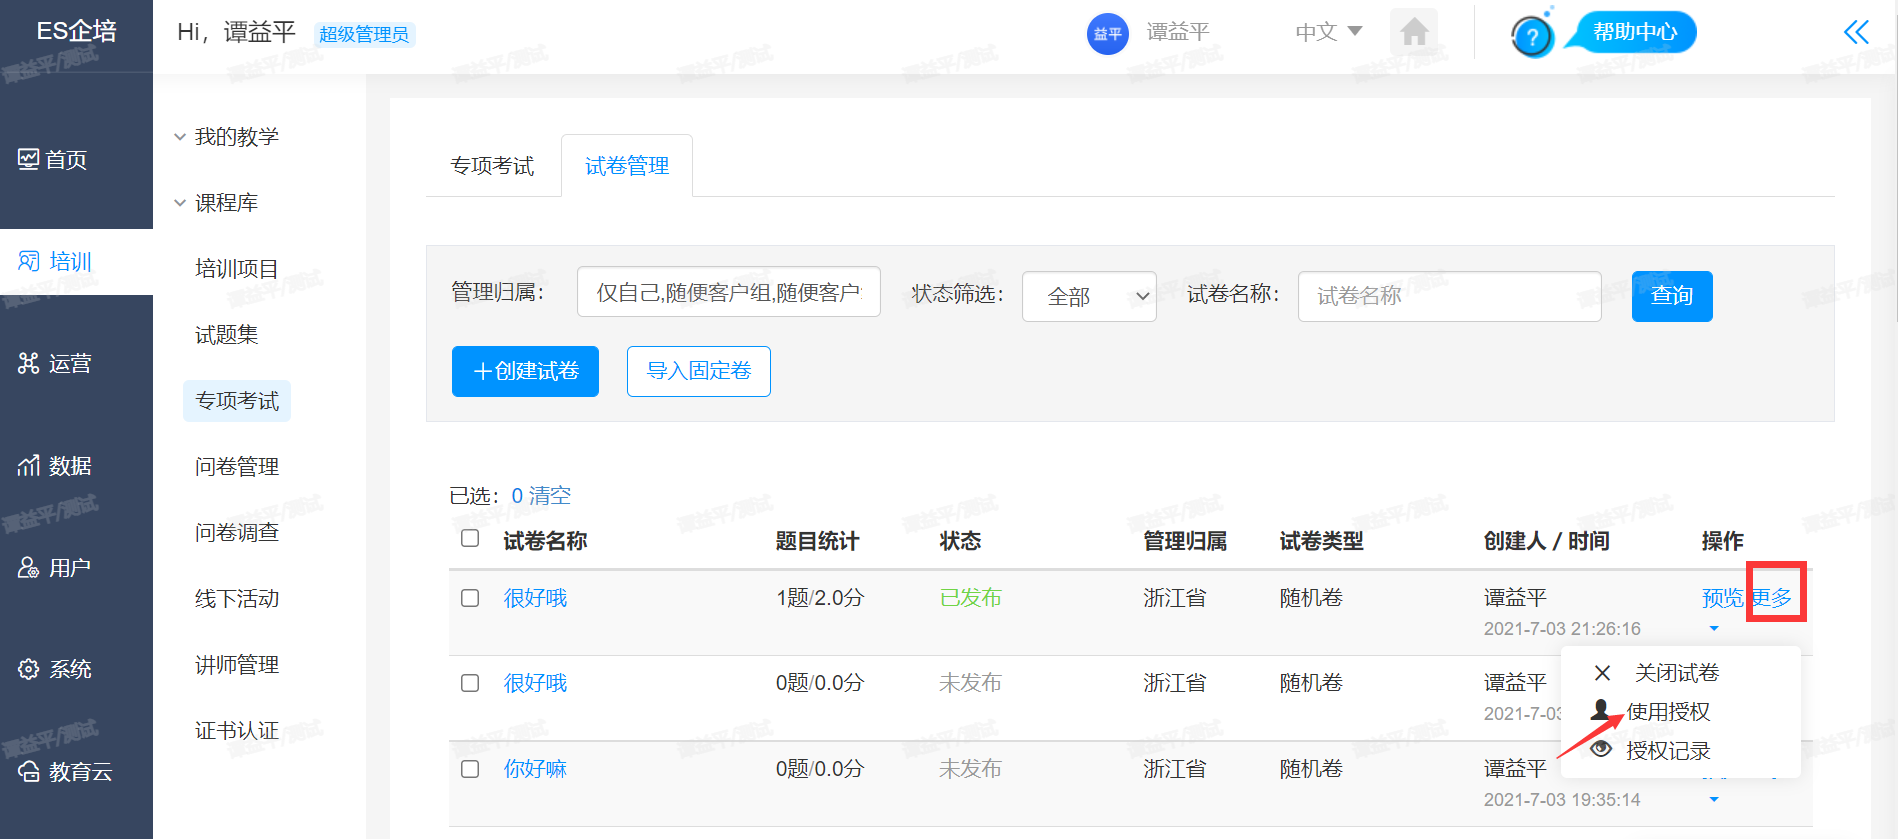
Task: Open the 运营 operations sidebar item
Action: (55, 364)
